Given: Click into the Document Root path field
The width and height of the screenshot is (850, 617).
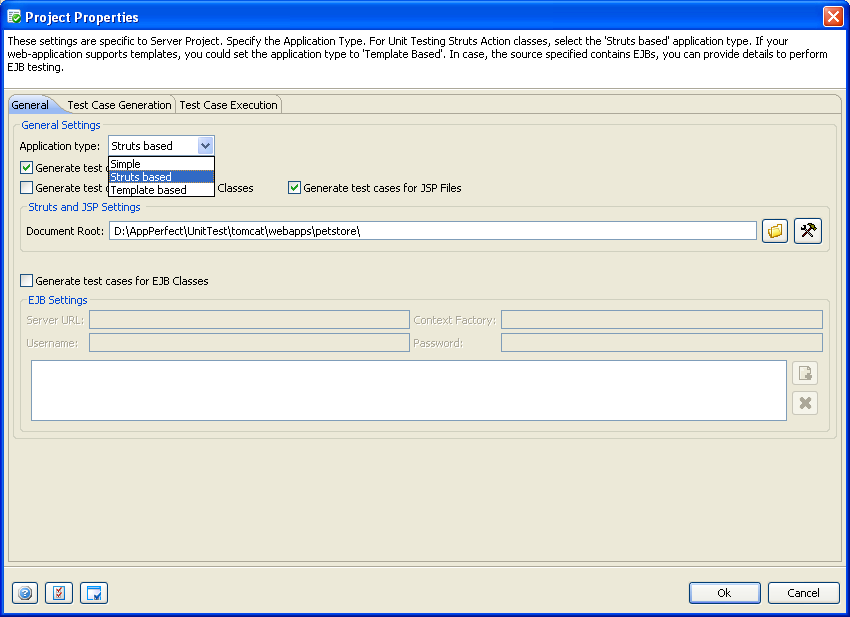Looking at the screenshot, I should [x=433, y=231].
